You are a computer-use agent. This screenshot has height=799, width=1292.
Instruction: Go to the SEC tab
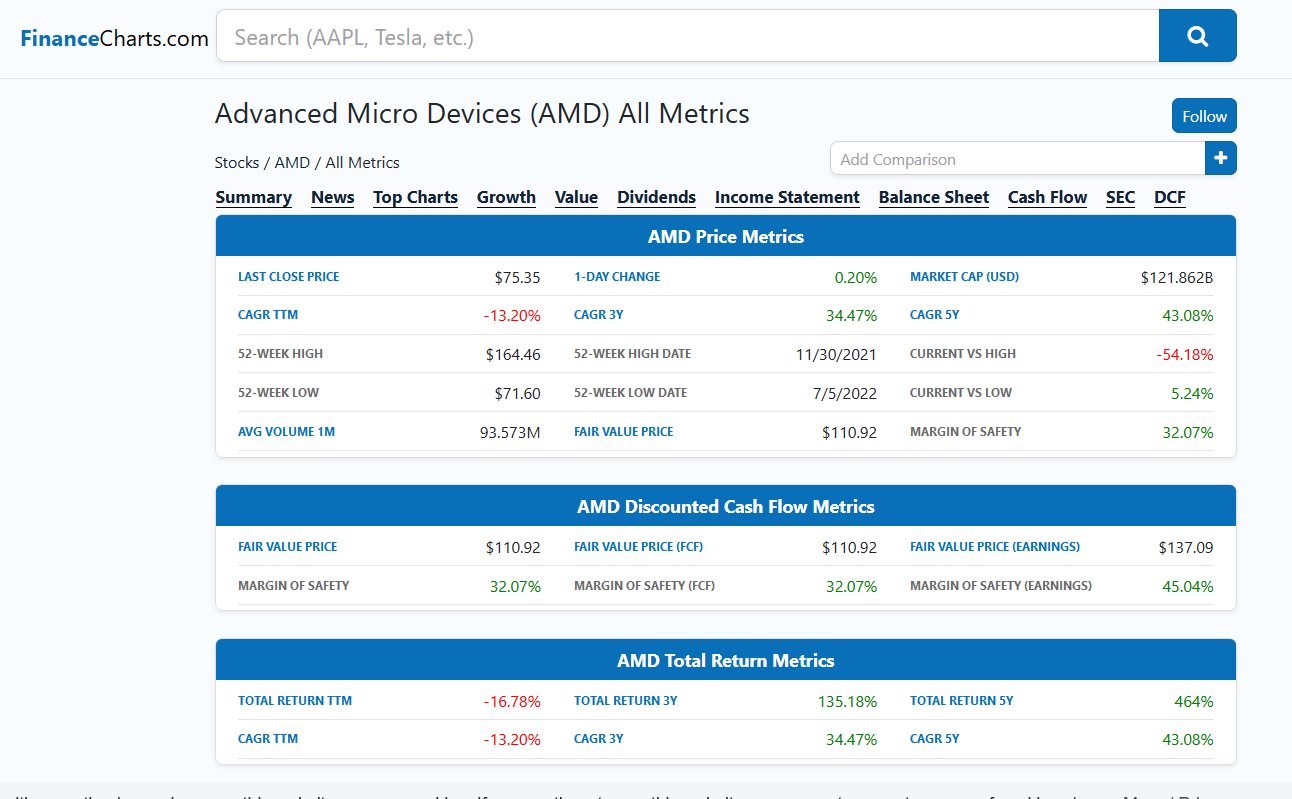tap(1120, 197)
